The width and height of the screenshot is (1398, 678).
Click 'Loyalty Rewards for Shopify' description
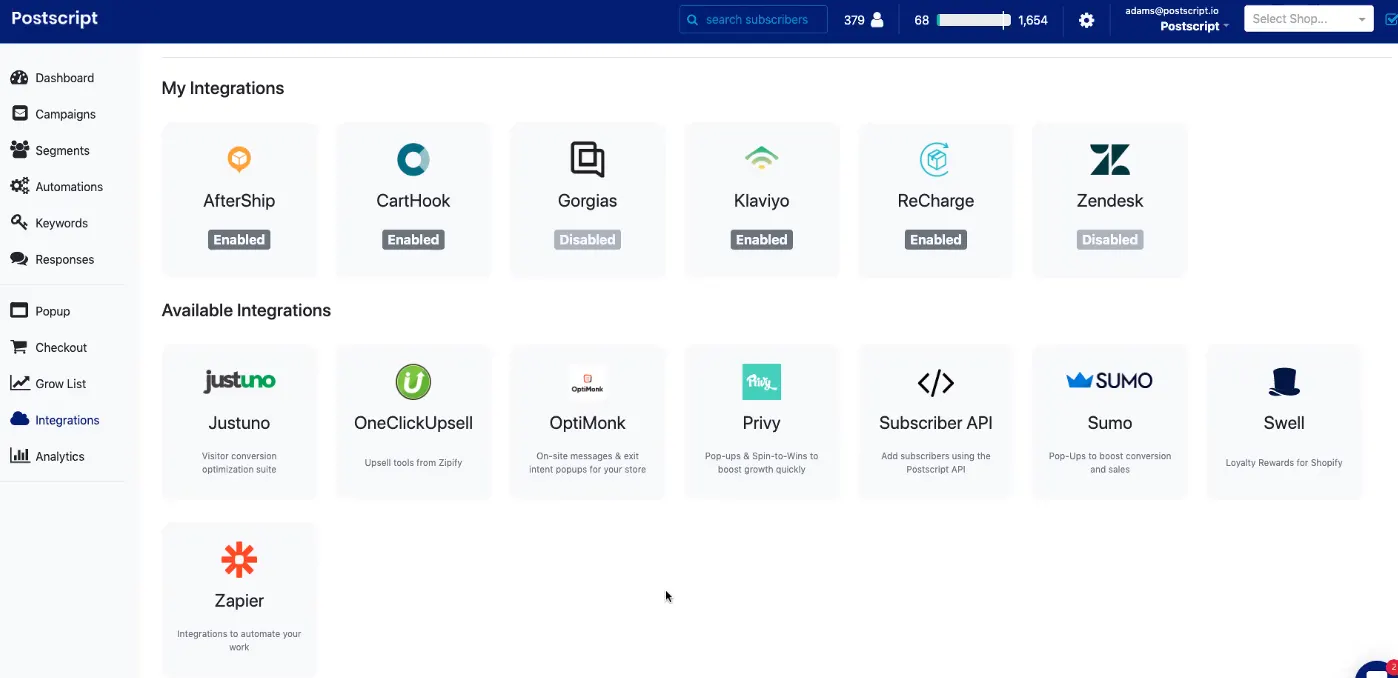pos(1283,463)
